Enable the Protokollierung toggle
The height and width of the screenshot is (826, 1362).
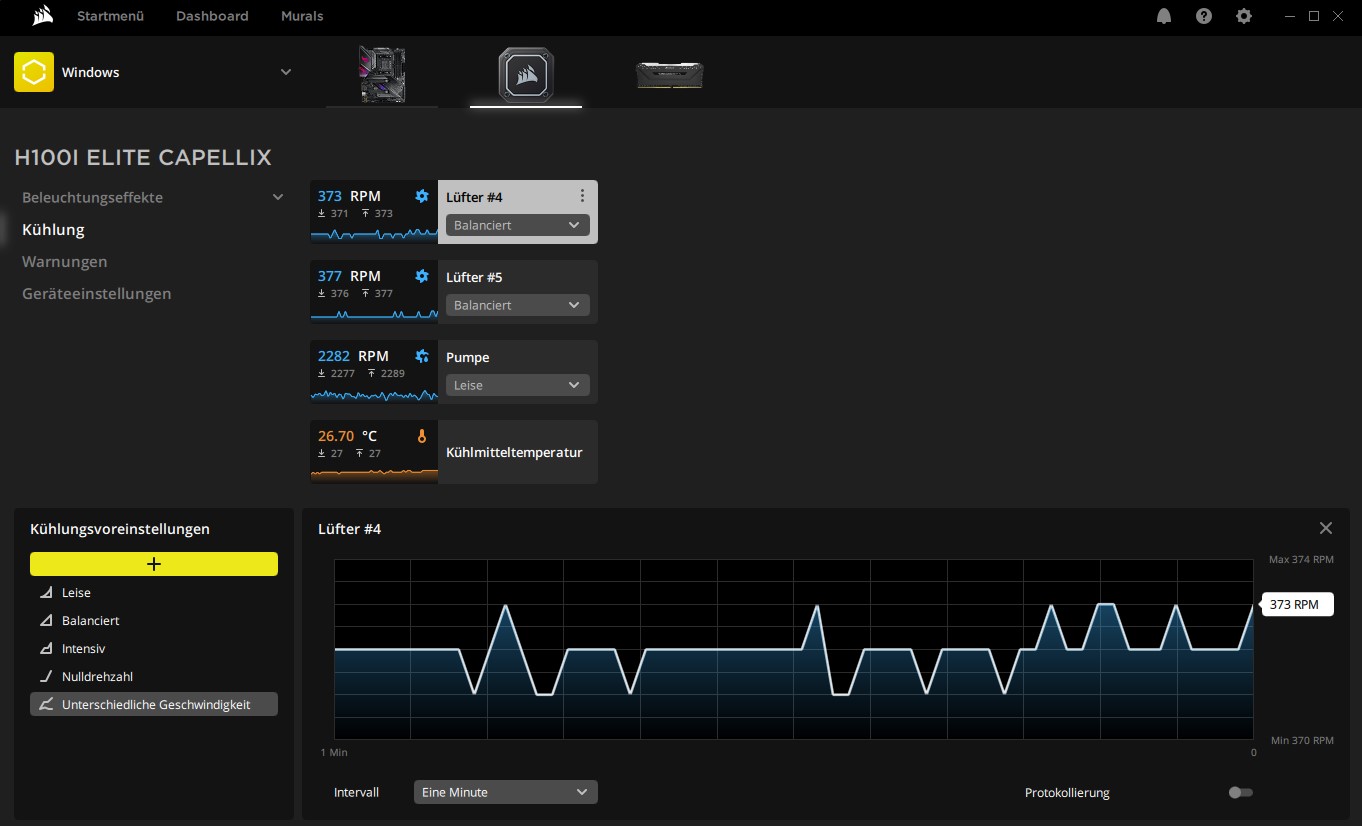pos(1240,792)
